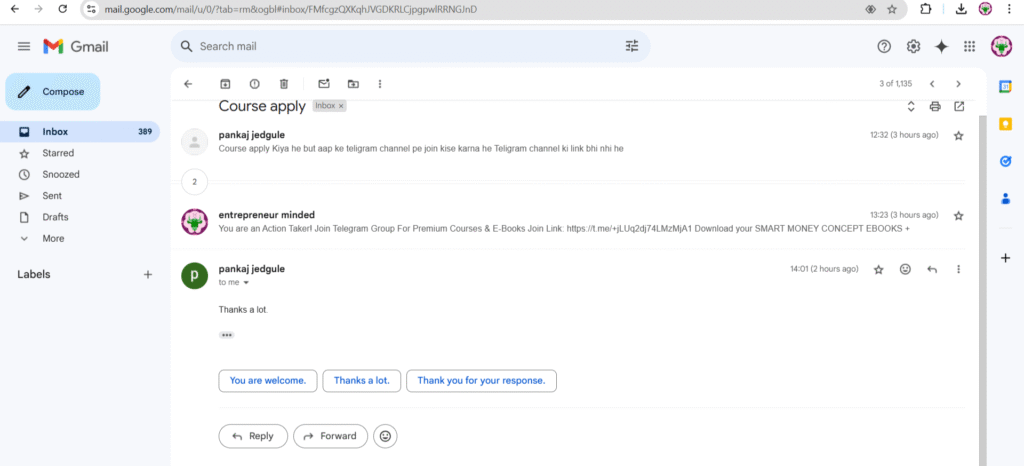Toggle the star on the 14:01 message

tap(879, 269)
